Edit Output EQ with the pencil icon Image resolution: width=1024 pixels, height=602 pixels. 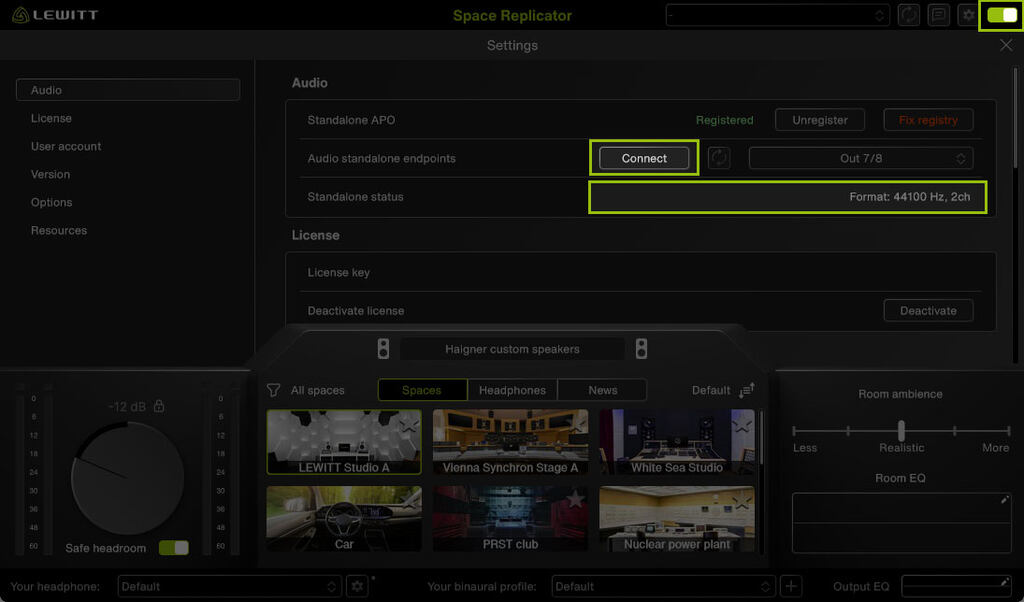[x=1004, y=582]
